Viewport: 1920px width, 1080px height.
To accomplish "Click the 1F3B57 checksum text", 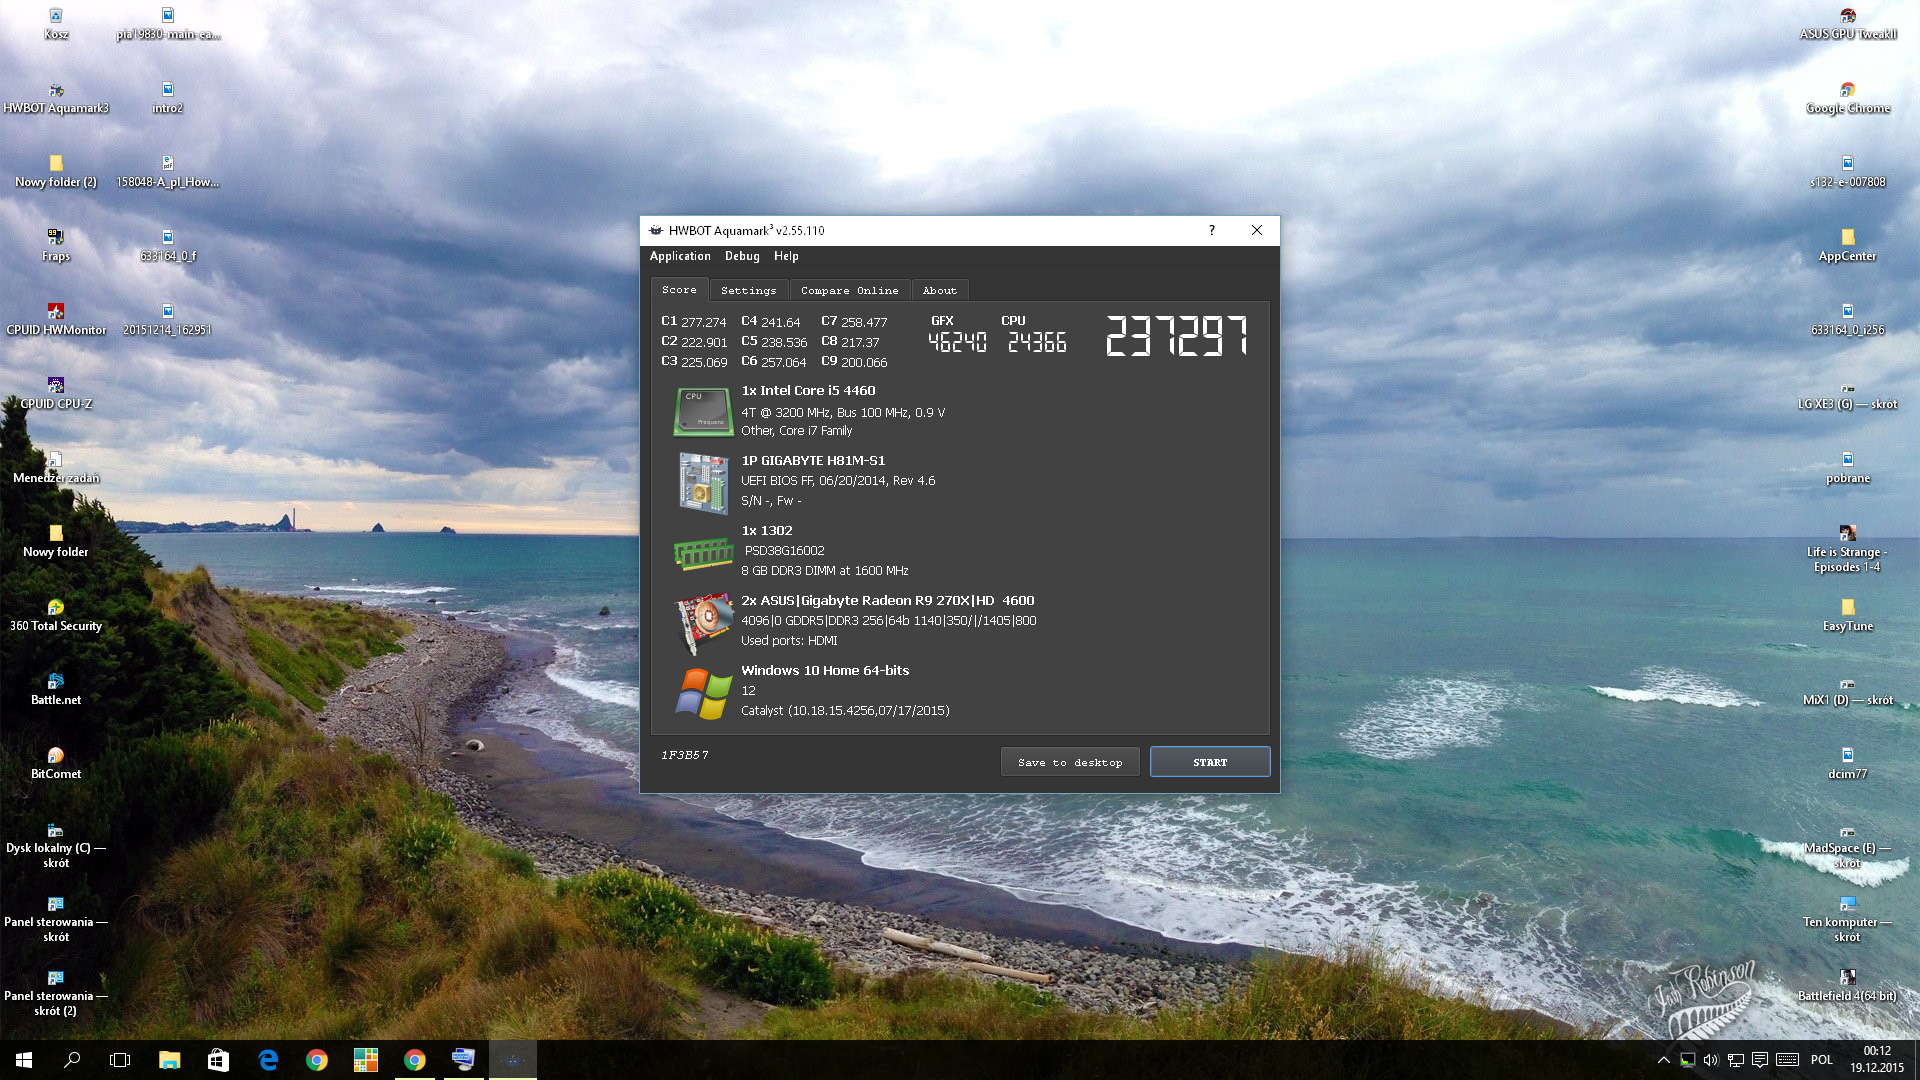I will pyautogui.click(x=684, y=755).
